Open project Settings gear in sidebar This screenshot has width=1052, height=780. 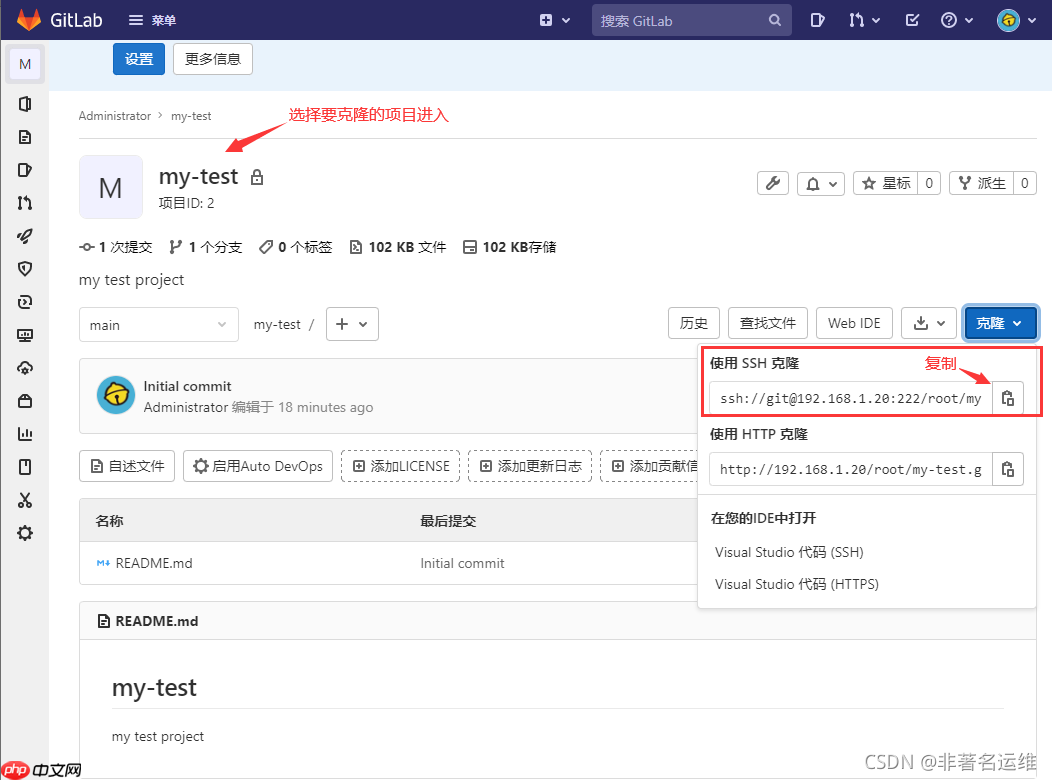[x=24, y=533]
